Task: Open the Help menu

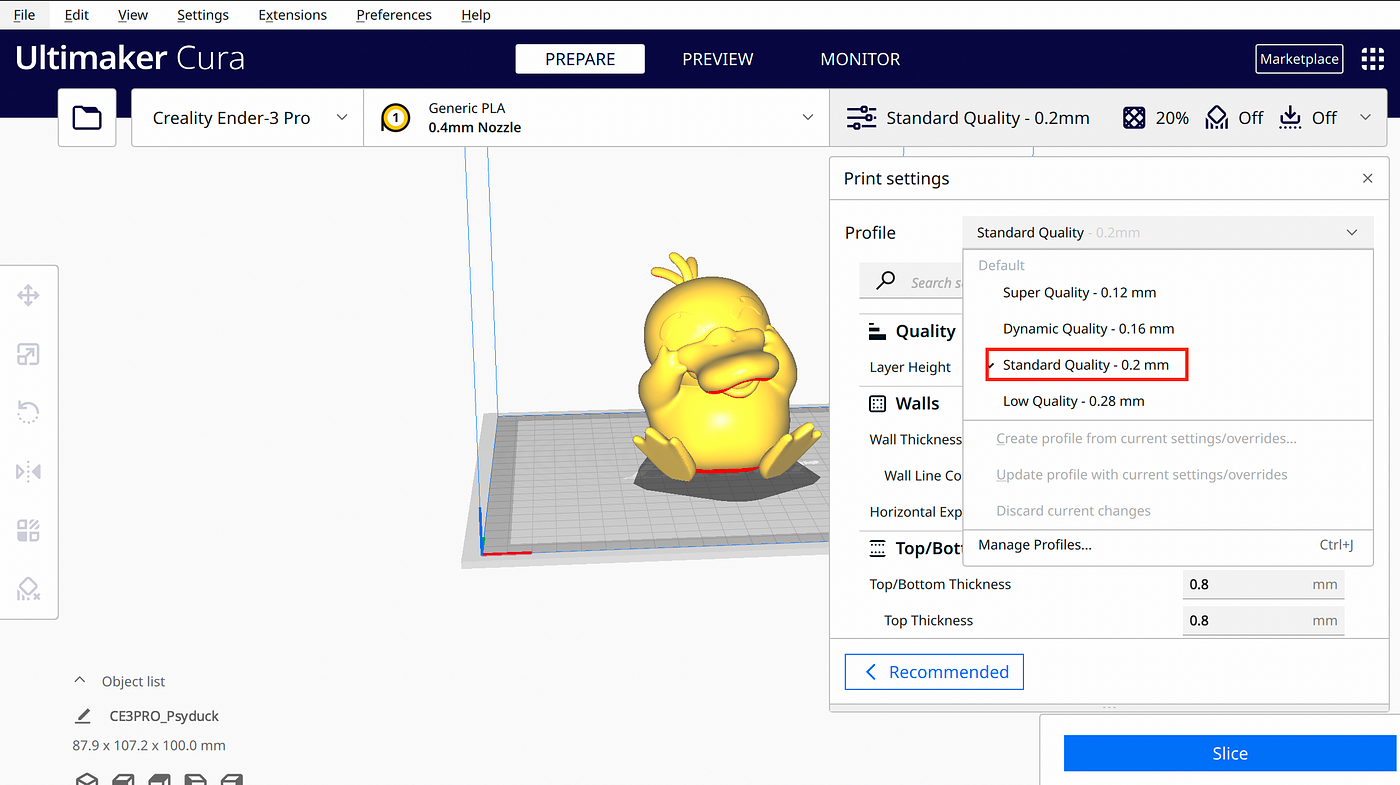Action: coord(476,15)
